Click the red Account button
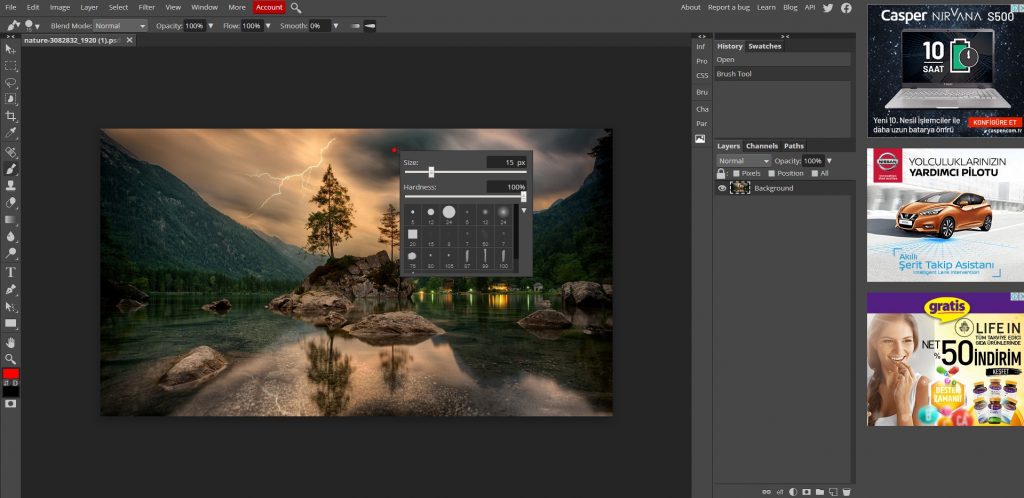Screen dimensions: 1024x498 coord(268,7)
